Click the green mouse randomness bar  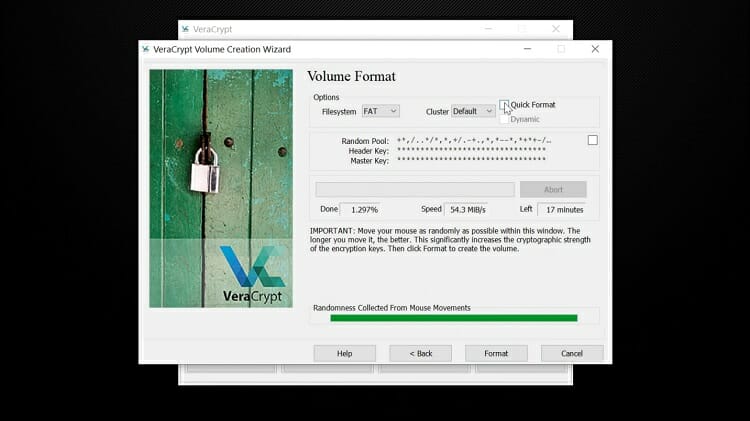(453, 318)
